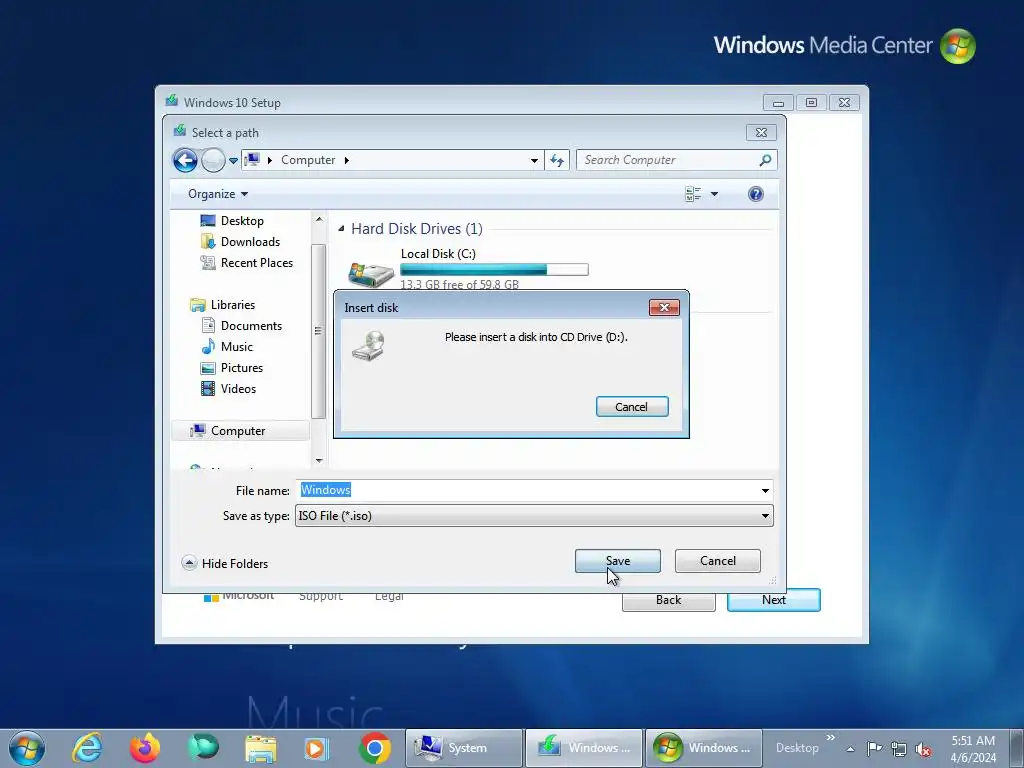Open the recent locations dropdown arrow
The height and width of the screenshot is (768, 1024).
coord(233,161)
